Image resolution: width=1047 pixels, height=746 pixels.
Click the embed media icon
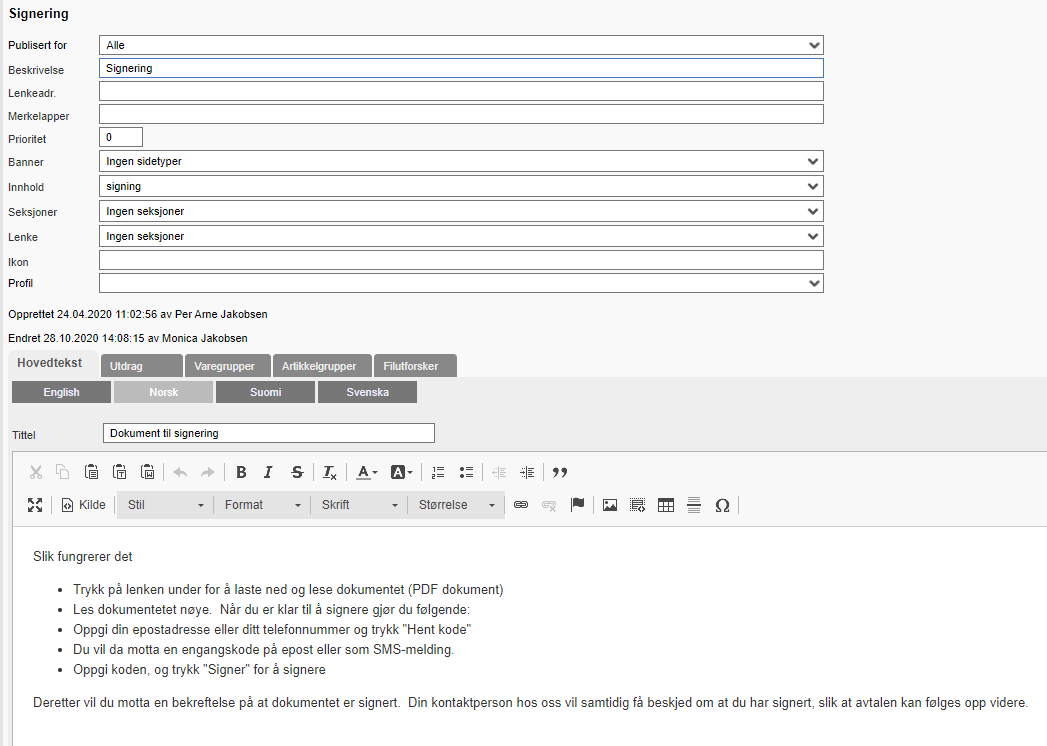pyautogui.click(x=638, y=505)
